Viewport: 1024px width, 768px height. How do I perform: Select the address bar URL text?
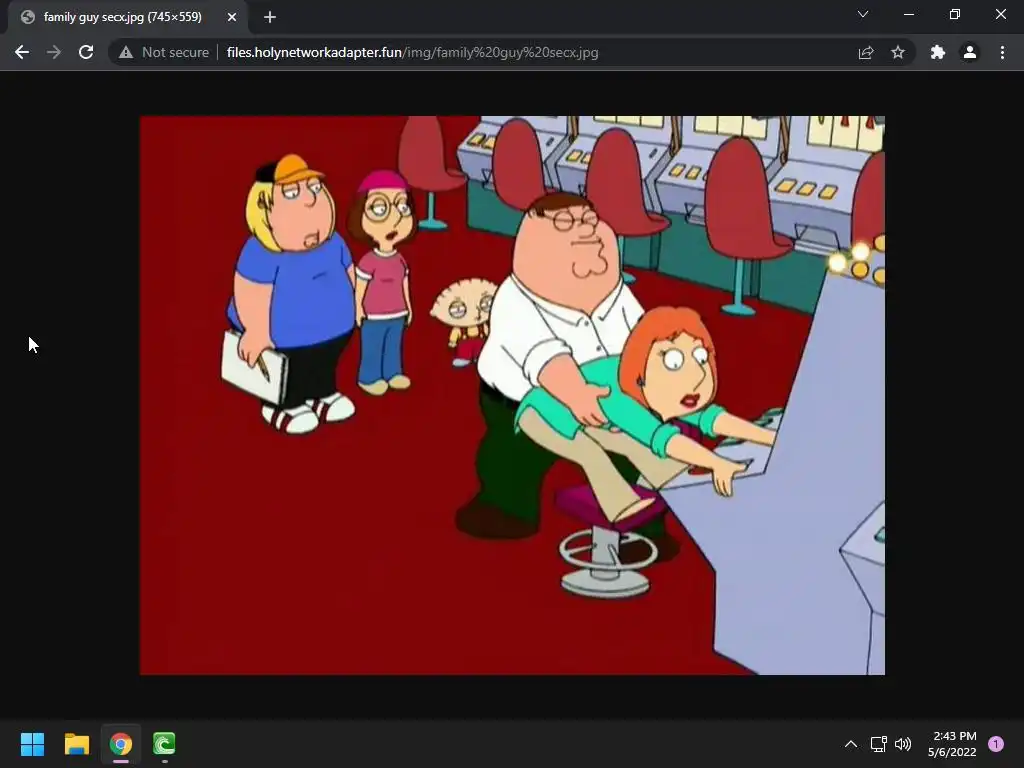click(412, 52)
